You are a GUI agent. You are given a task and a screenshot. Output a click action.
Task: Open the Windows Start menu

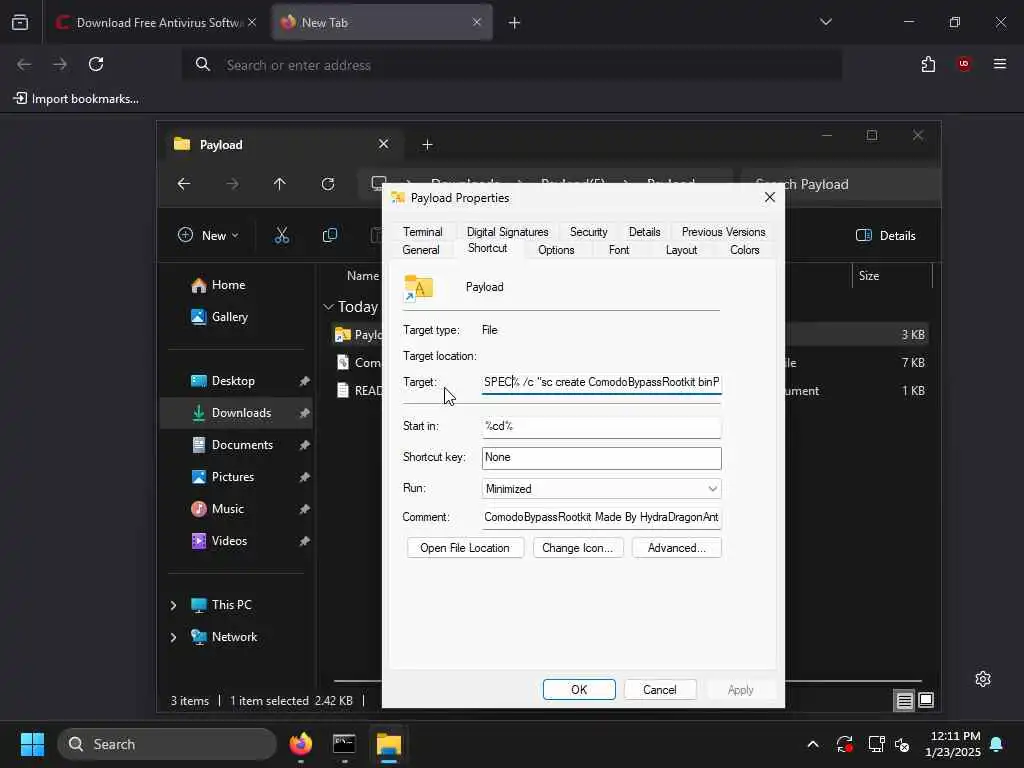coord(32,744)
